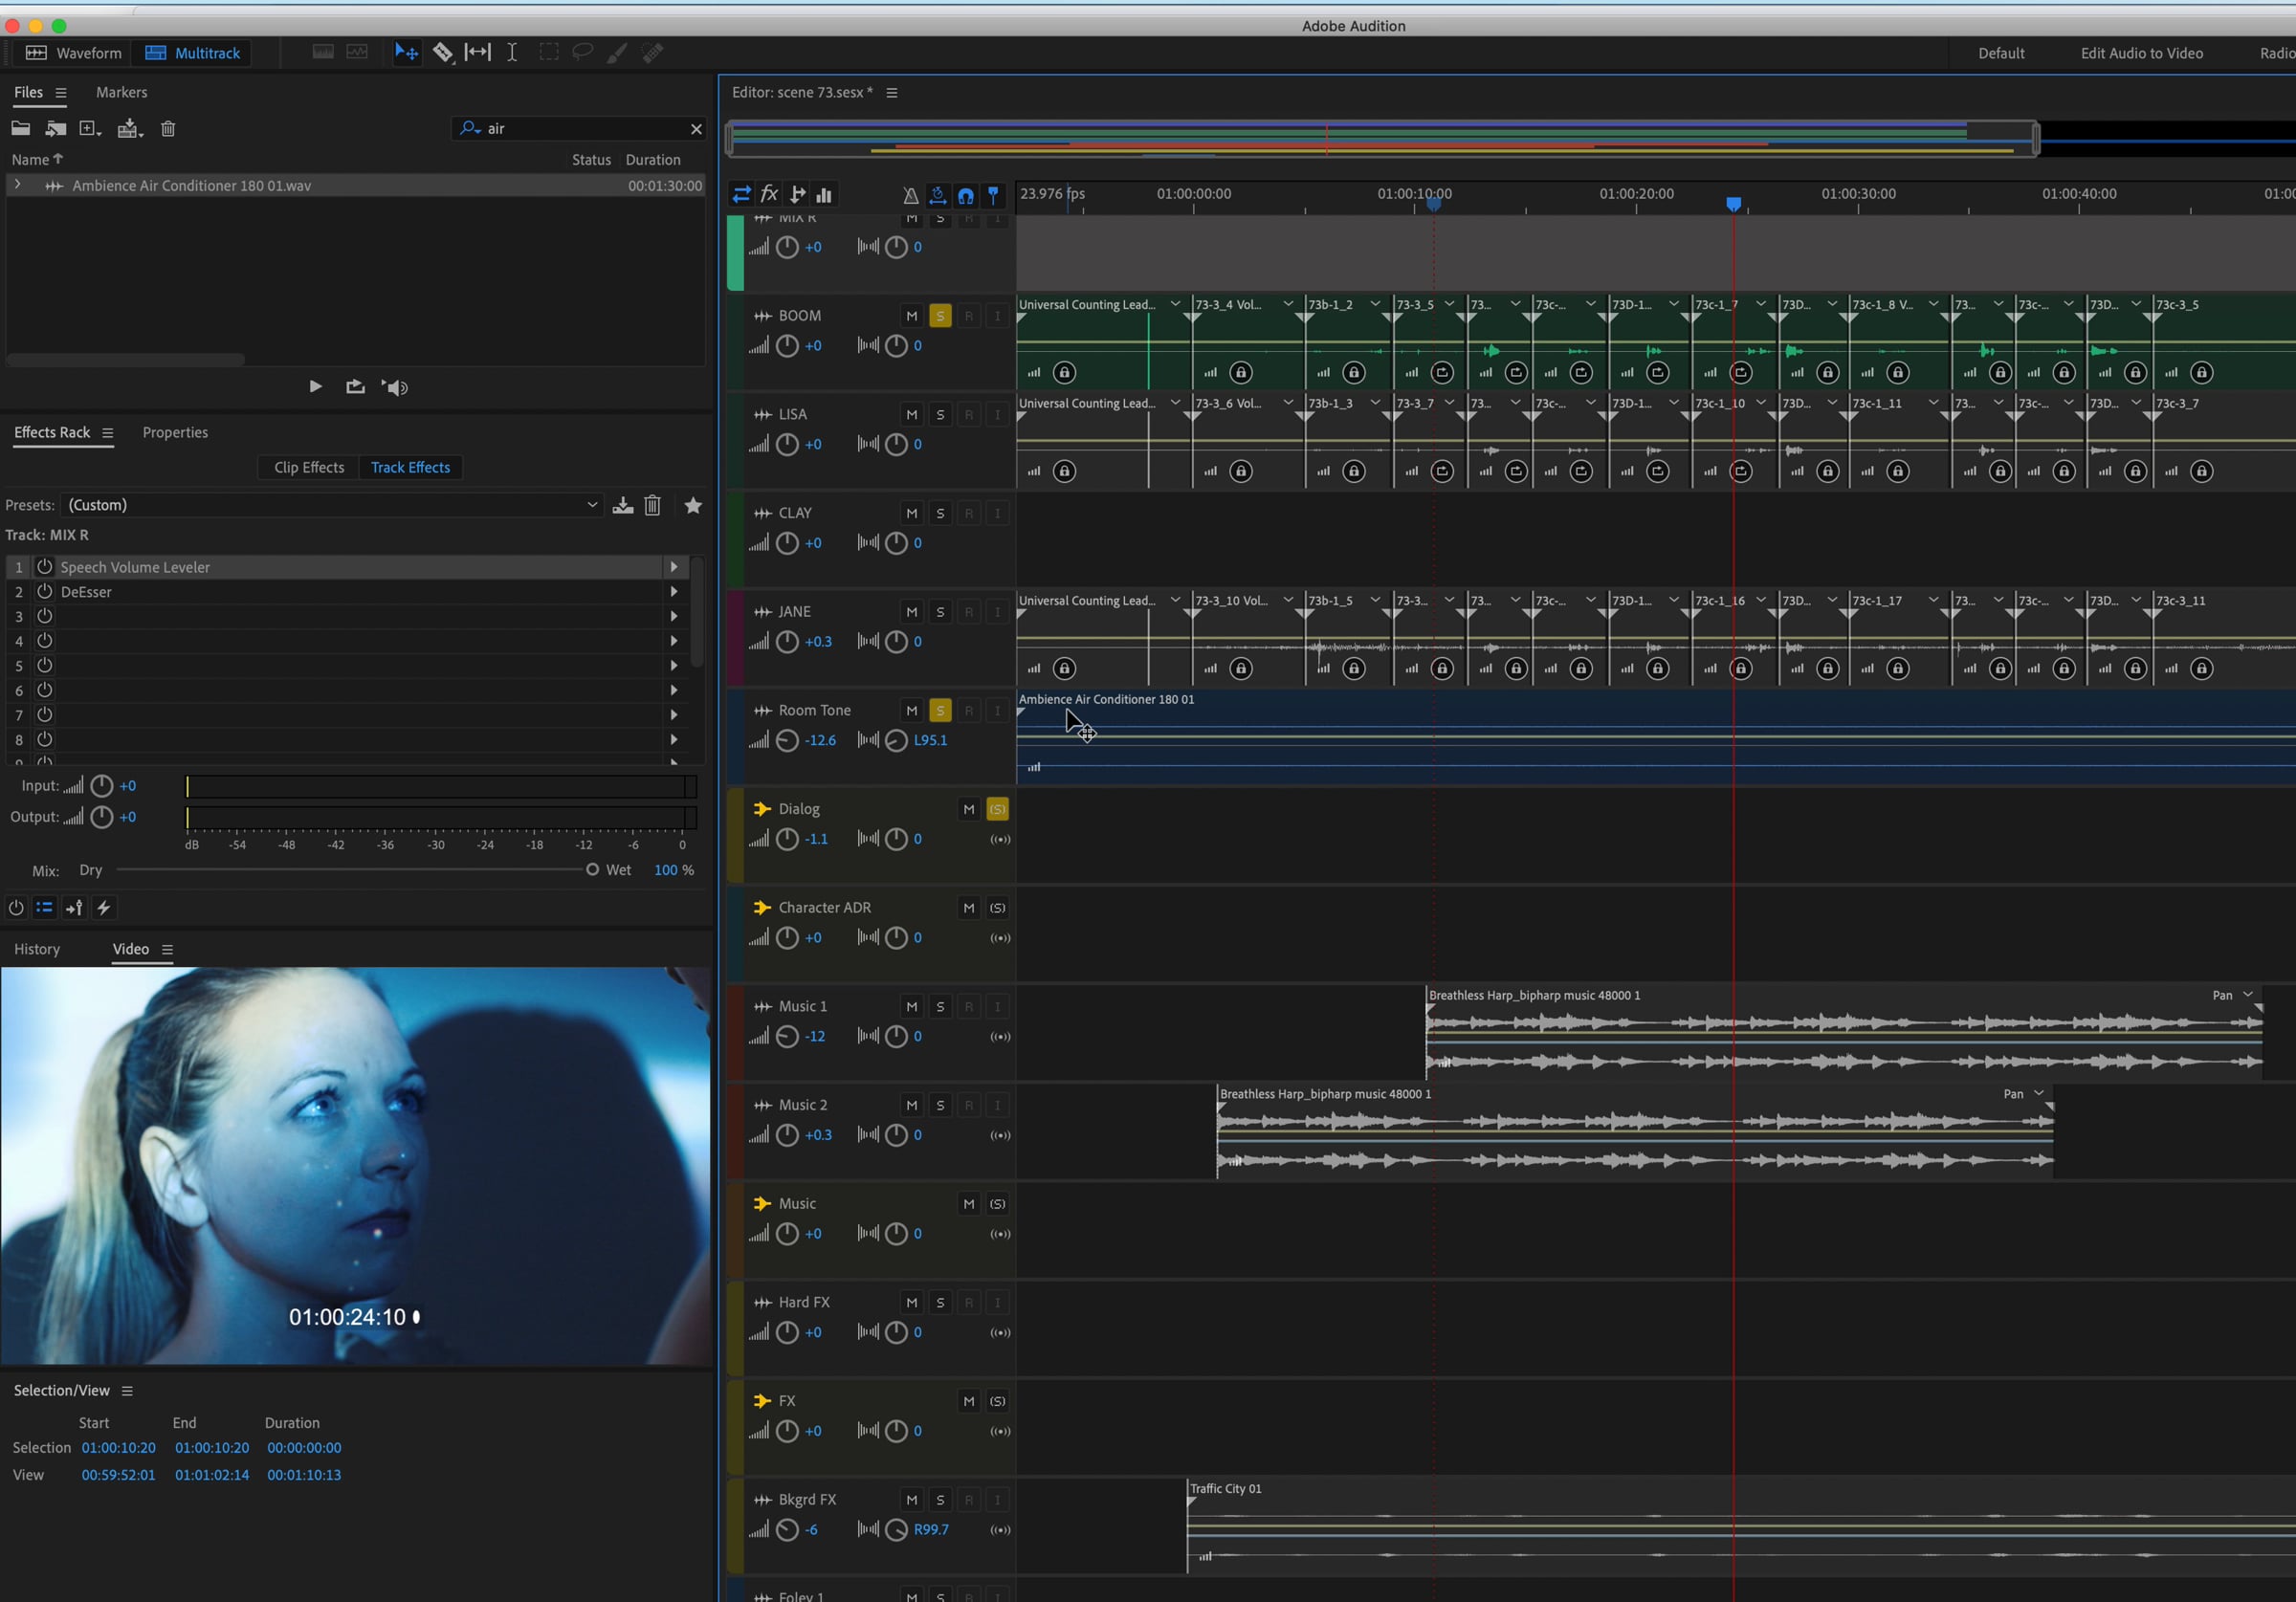Image resolution: width=2296 pixels, height=1602 pixels.
Task: Toggle power for the DeEsser effect
Action: [44, 592]
